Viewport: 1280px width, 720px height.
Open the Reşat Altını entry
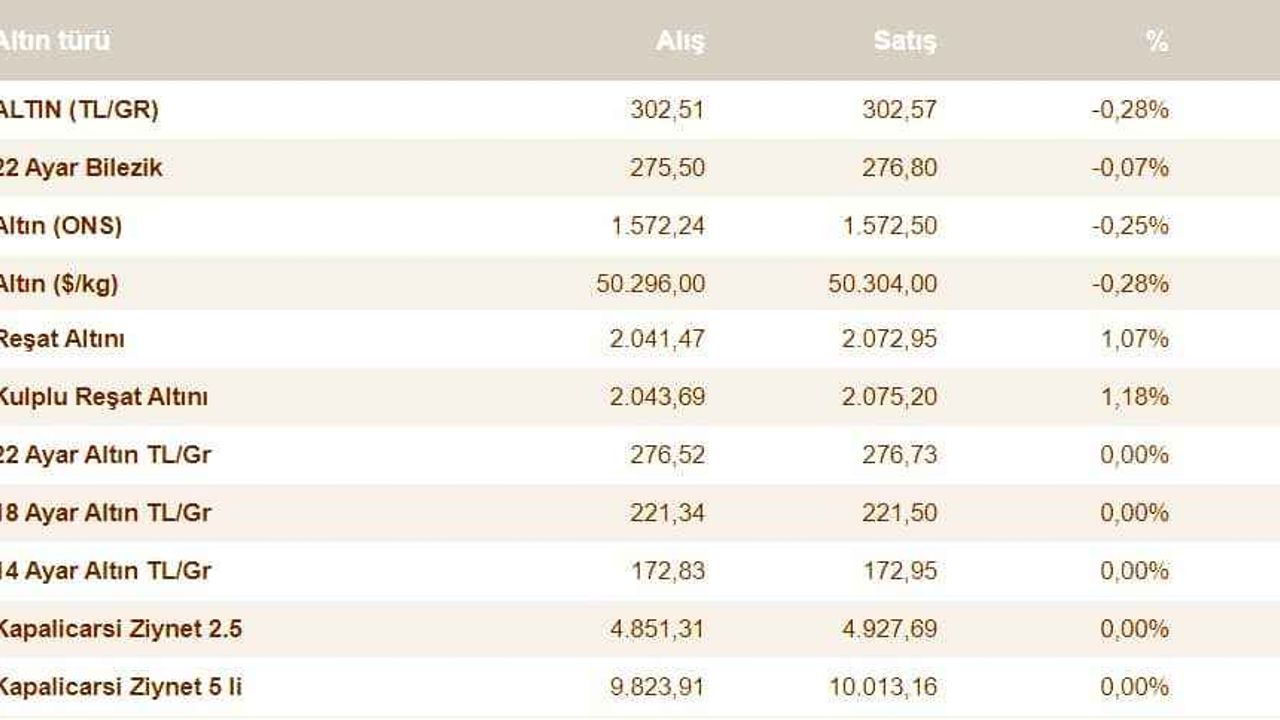(62, 339)
